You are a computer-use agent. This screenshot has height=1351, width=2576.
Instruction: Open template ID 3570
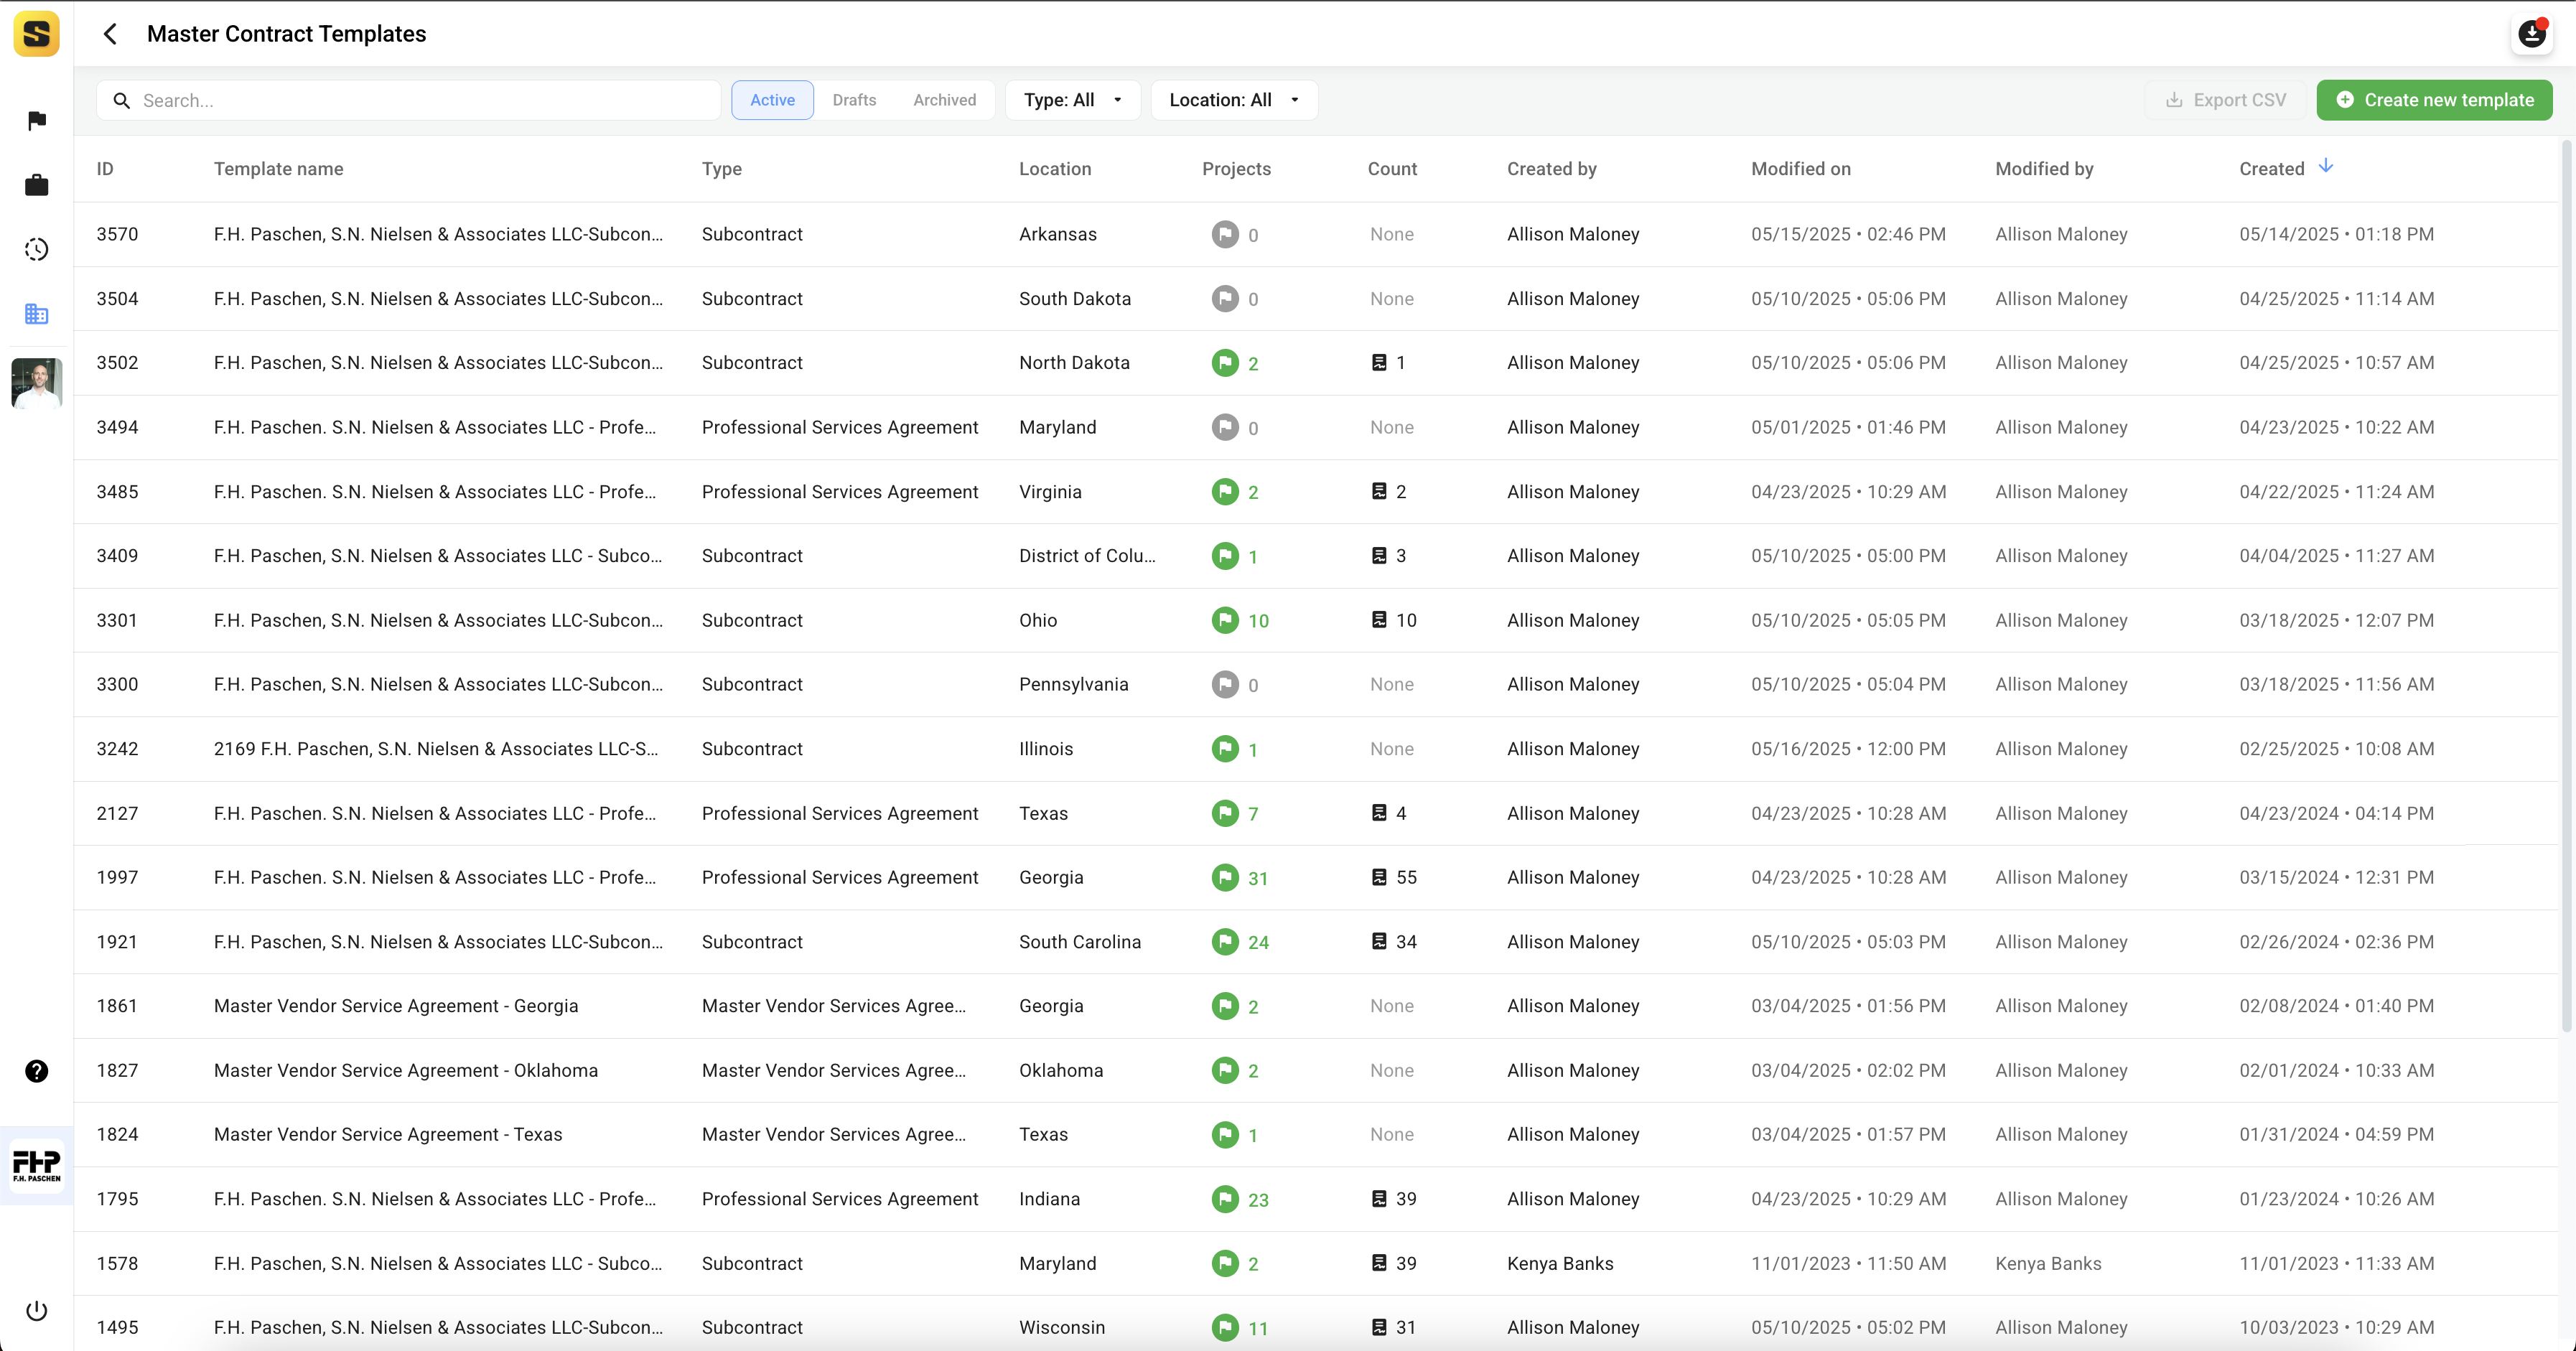(117, 234)
